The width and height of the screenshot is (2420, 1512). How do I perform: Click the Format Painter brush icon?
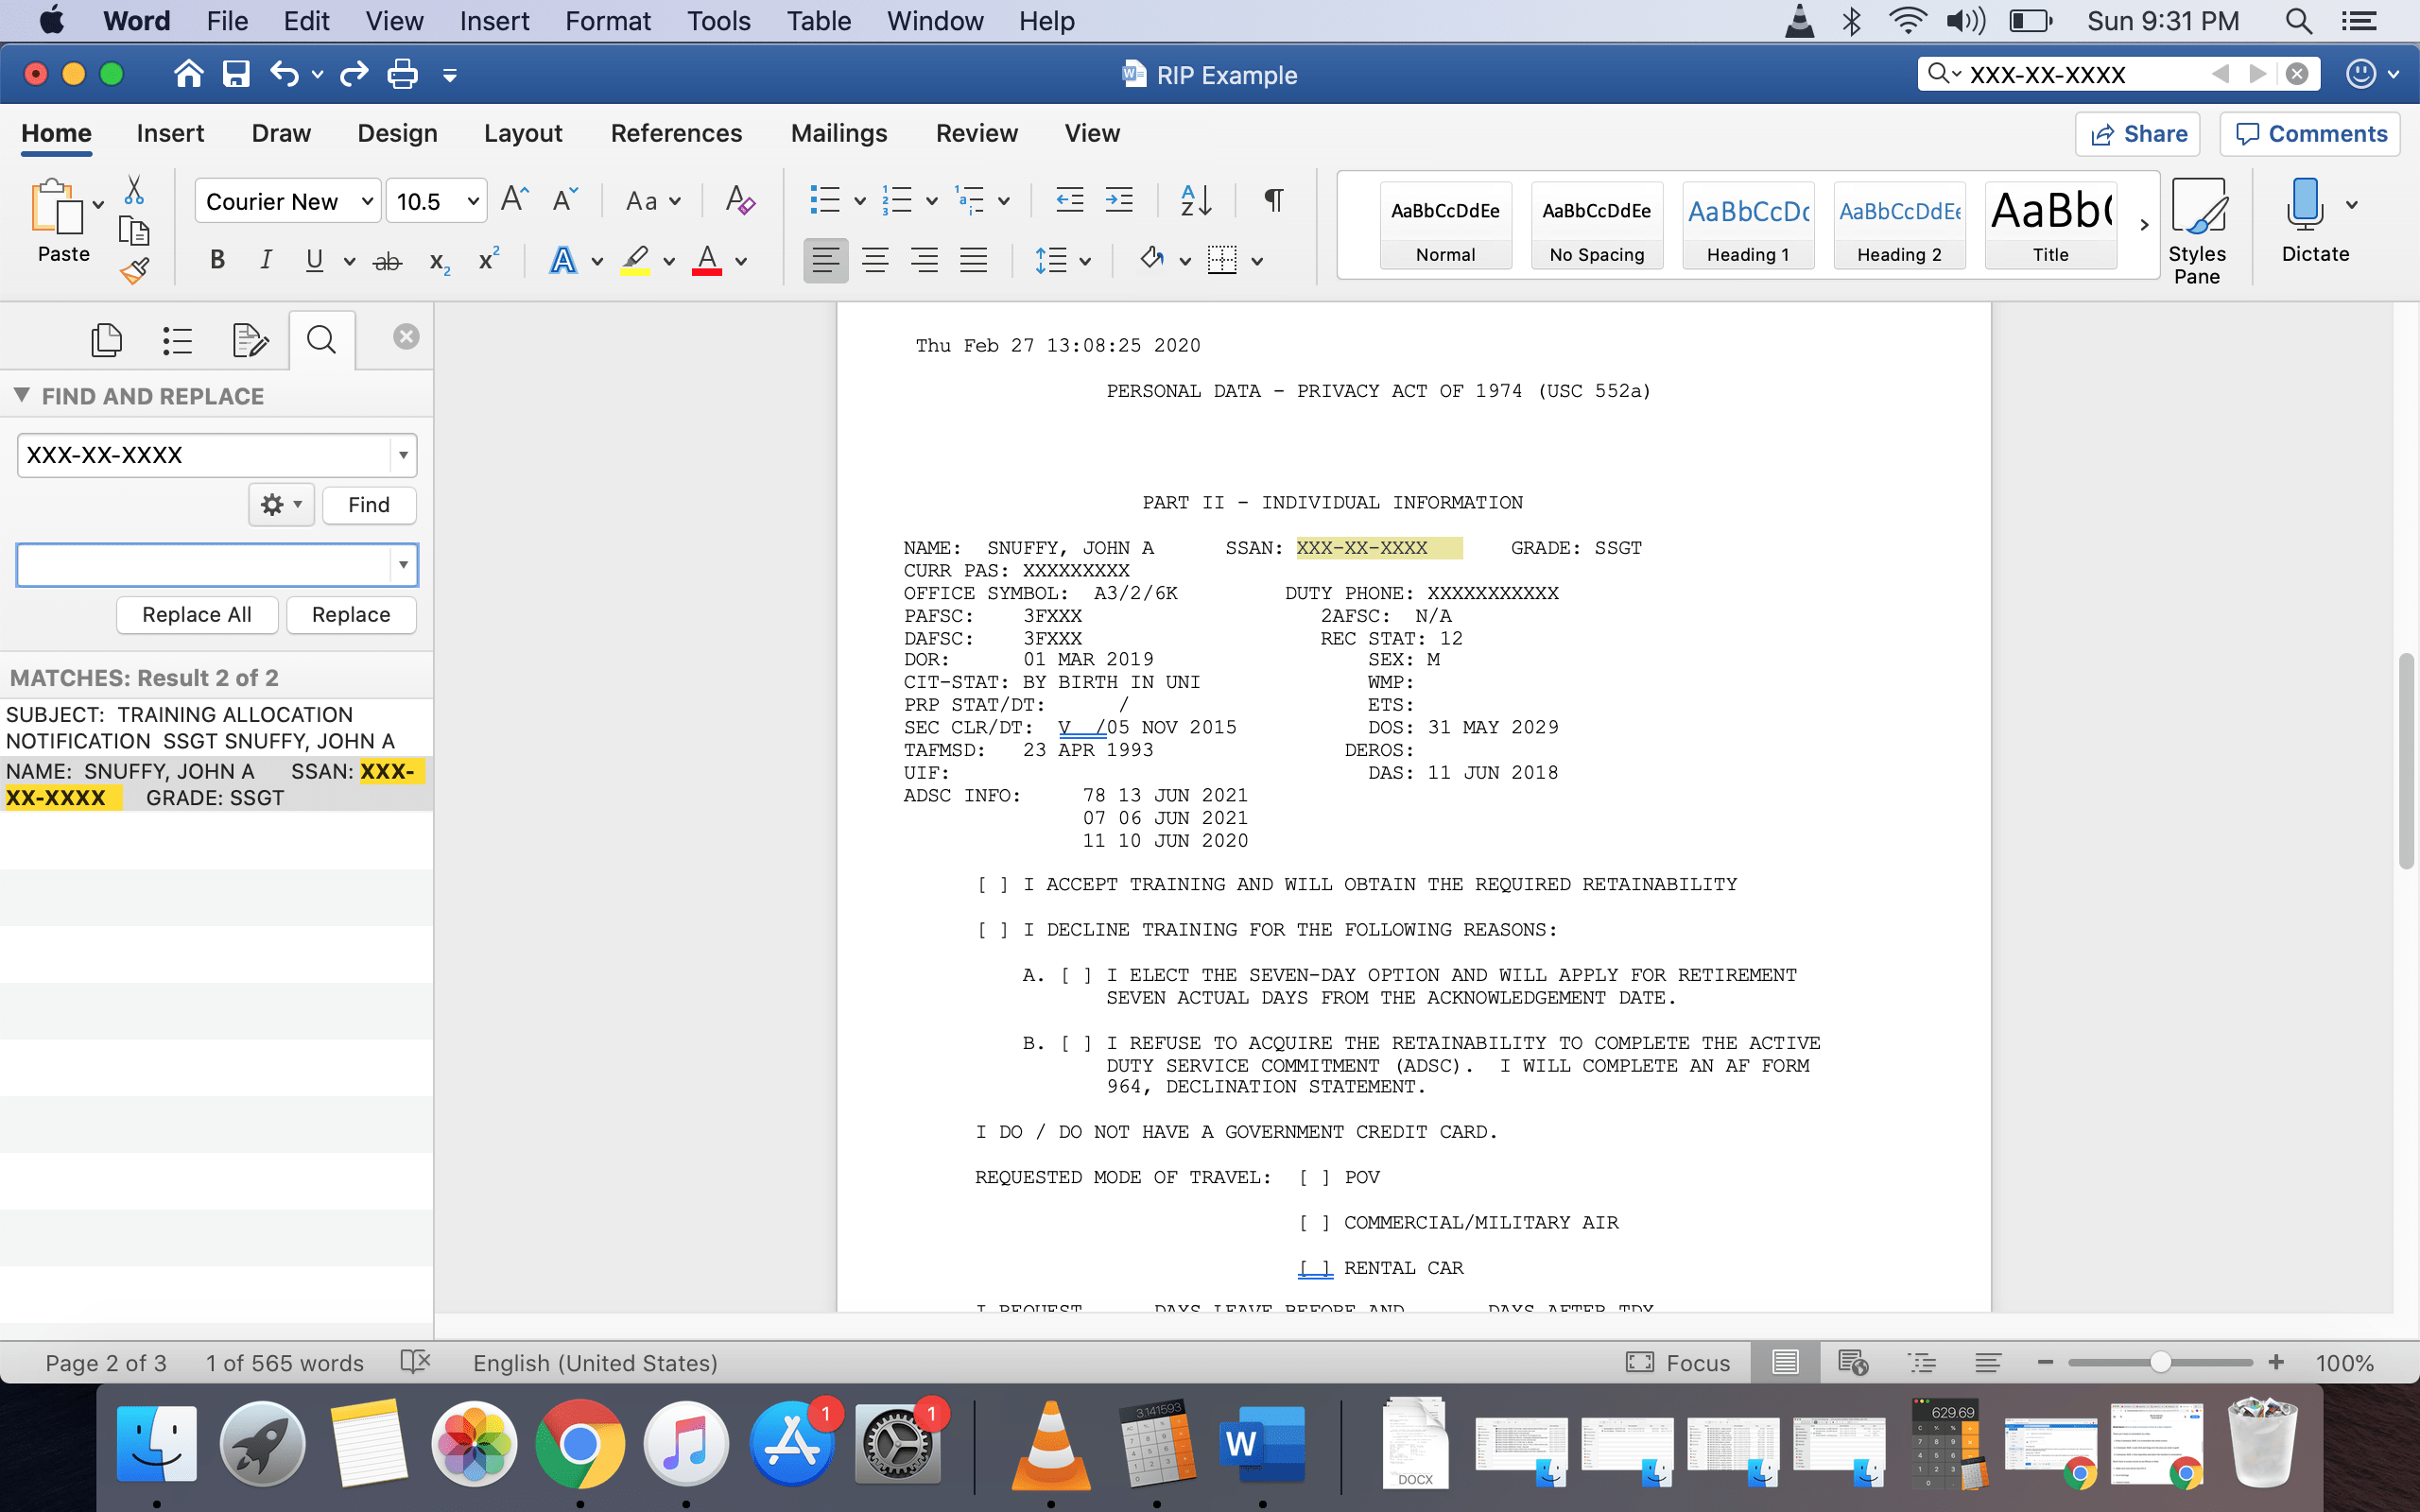(x=134, y=270)
